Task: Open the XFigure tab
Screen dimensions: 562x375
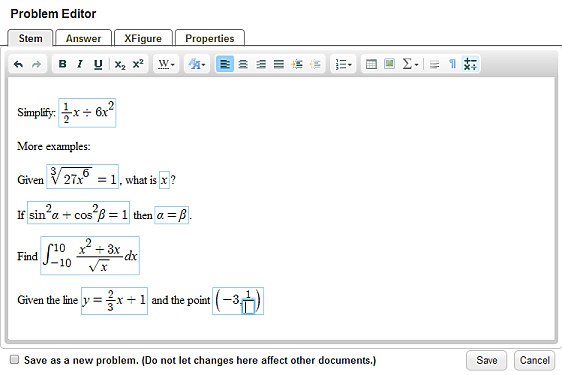Action: pyautogui.click(x=143, y=38)
